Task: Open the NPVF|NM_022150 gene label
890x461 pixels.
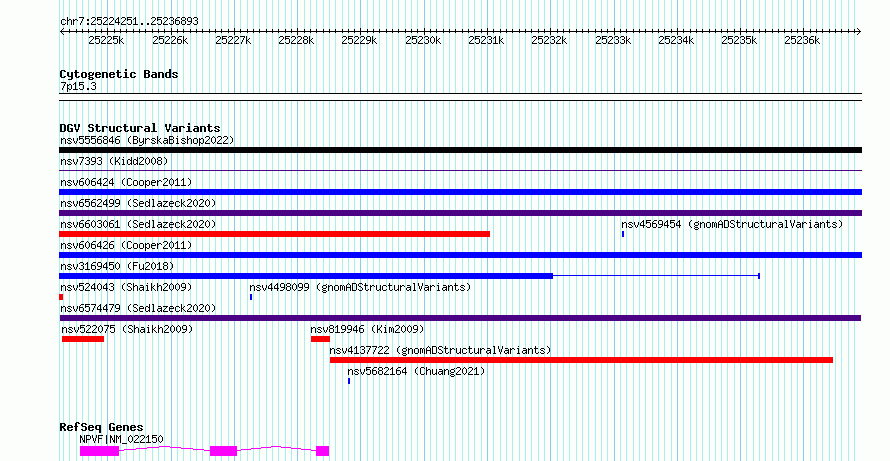Action: [x=121, y=439]
